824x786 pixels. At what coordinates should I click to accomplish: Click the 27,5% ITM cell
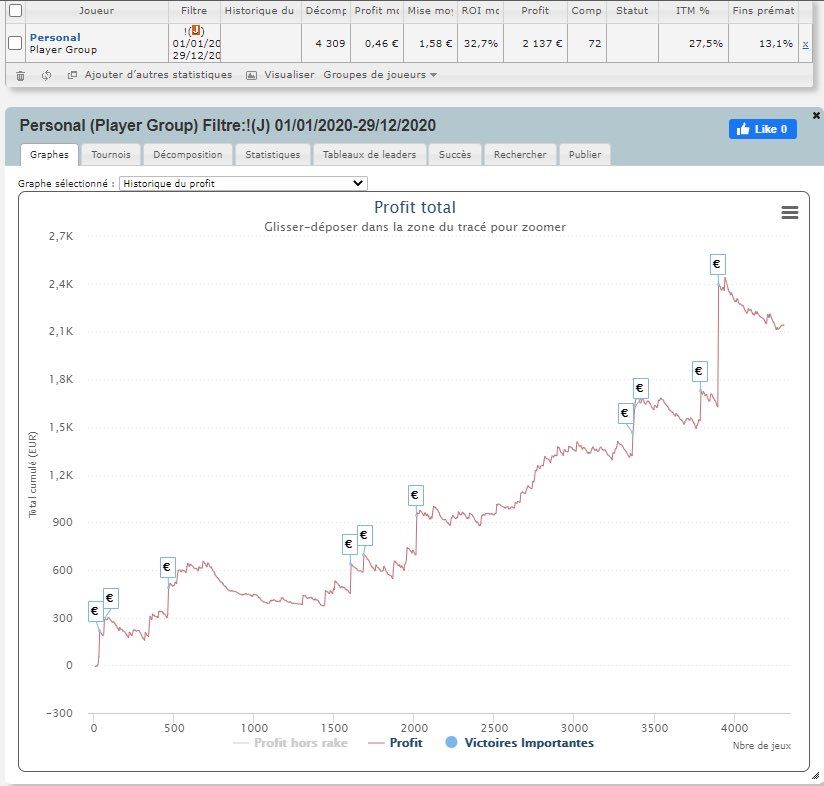coord(693,44)
